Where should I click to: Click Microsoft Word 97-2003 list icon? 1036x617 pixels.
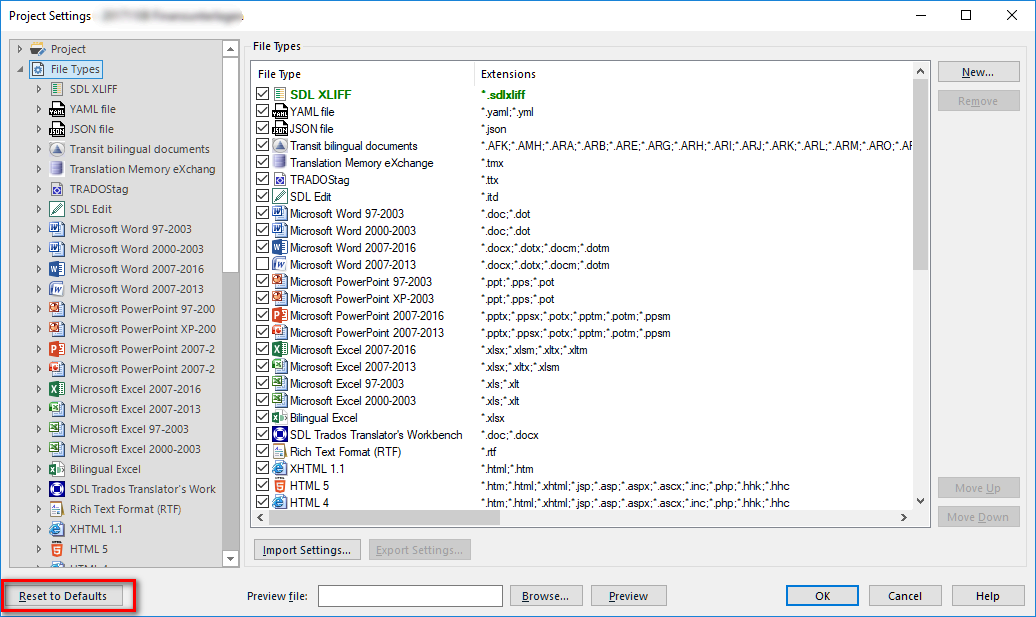[x=280, y=213]
